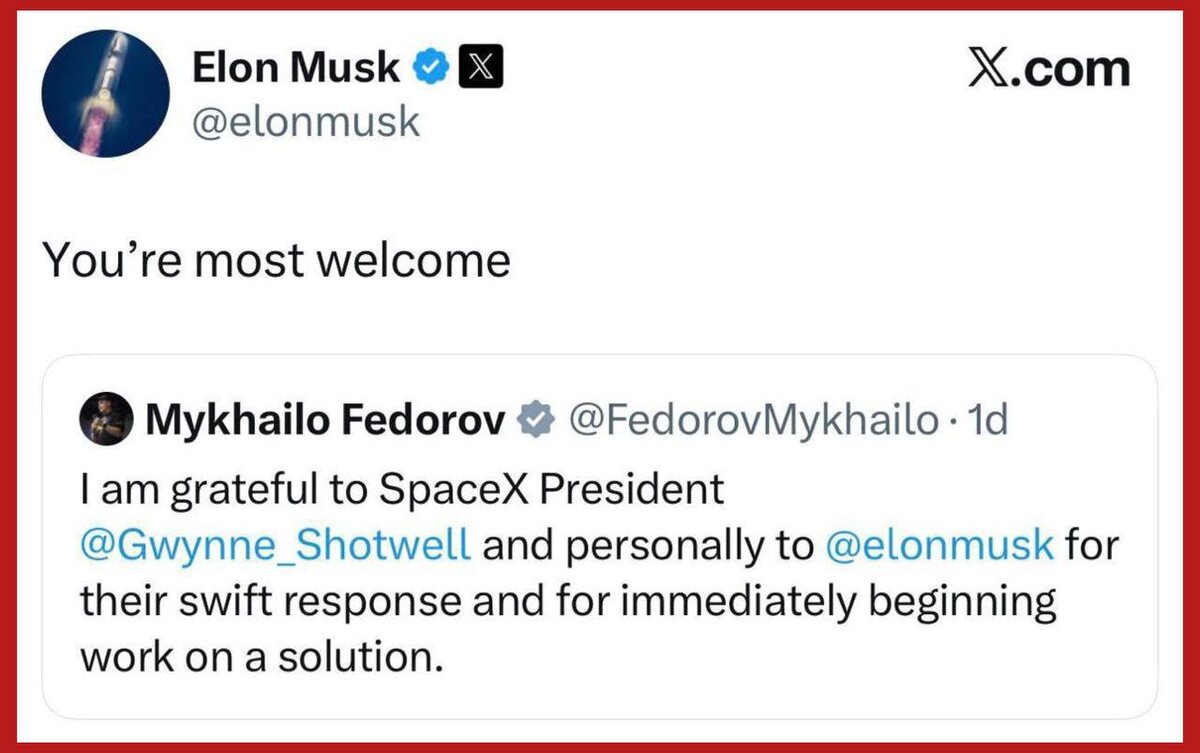1200x753 pixels.
Task: Open the @Gwynne_Shotwell mention link
Action: [274, 547]
